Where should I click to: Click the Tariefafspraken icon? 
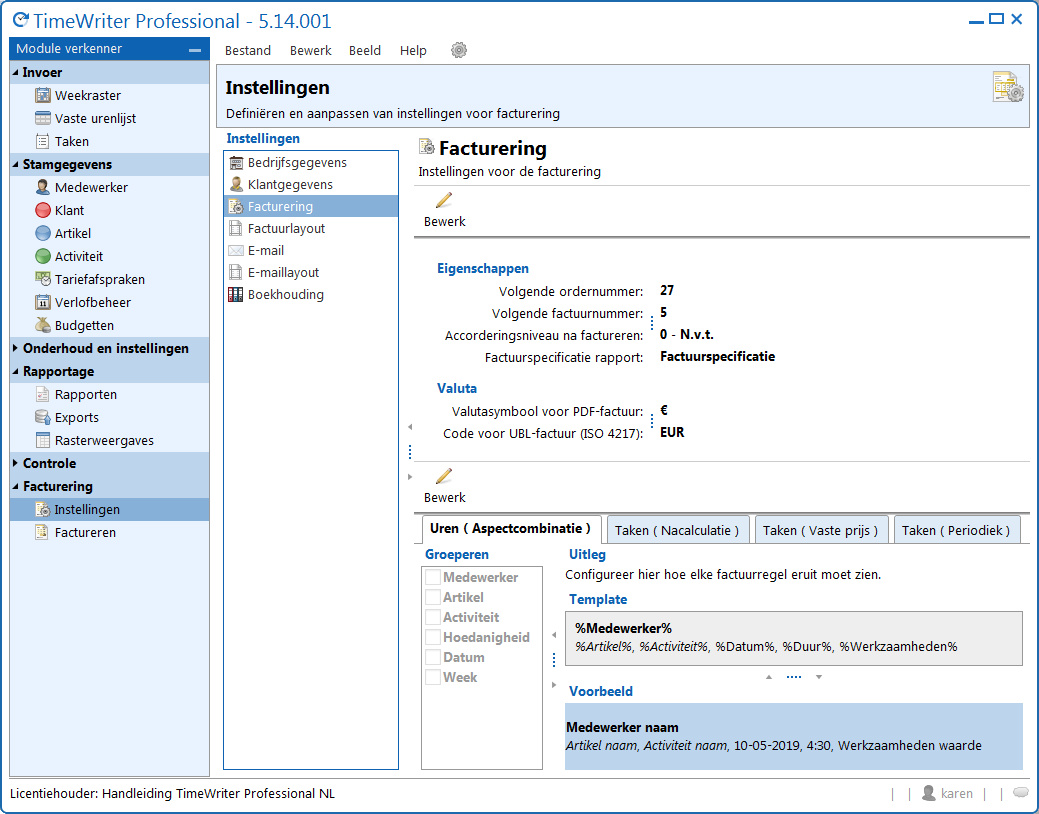click(x=42, y=279)
